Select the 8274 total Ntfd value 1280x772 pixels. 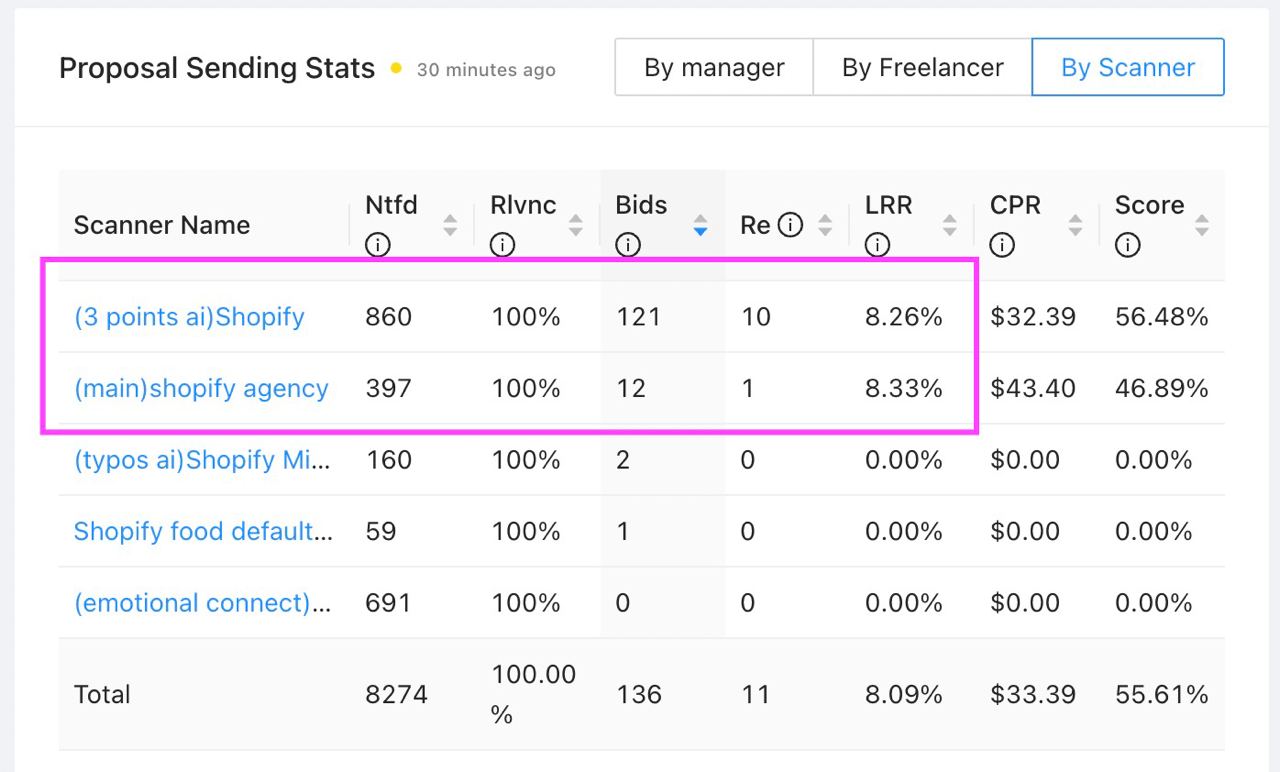[396, 694]
